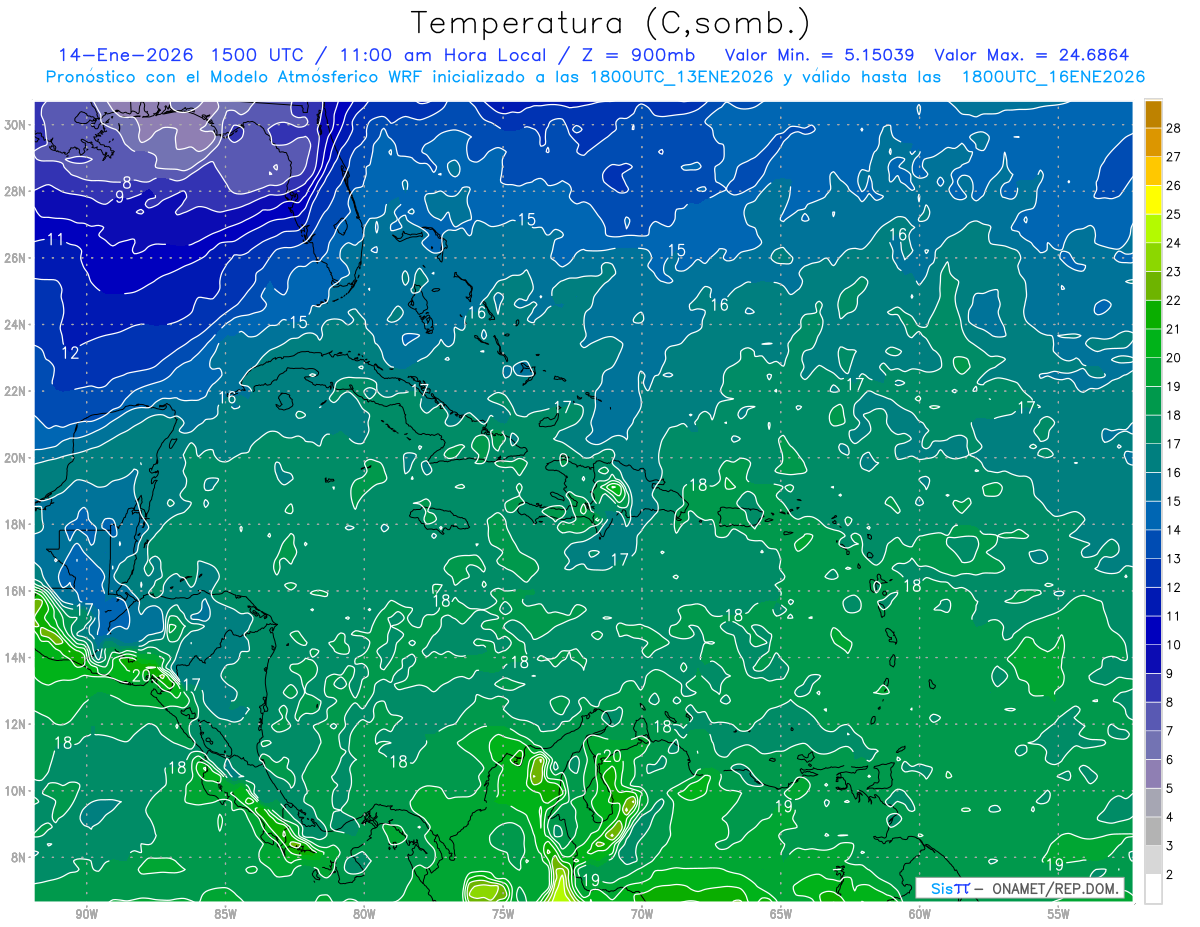Viewport: 1200px width, 927px height.
Task: Click the colorbar scale value 5
Action: click(1170, 789)
